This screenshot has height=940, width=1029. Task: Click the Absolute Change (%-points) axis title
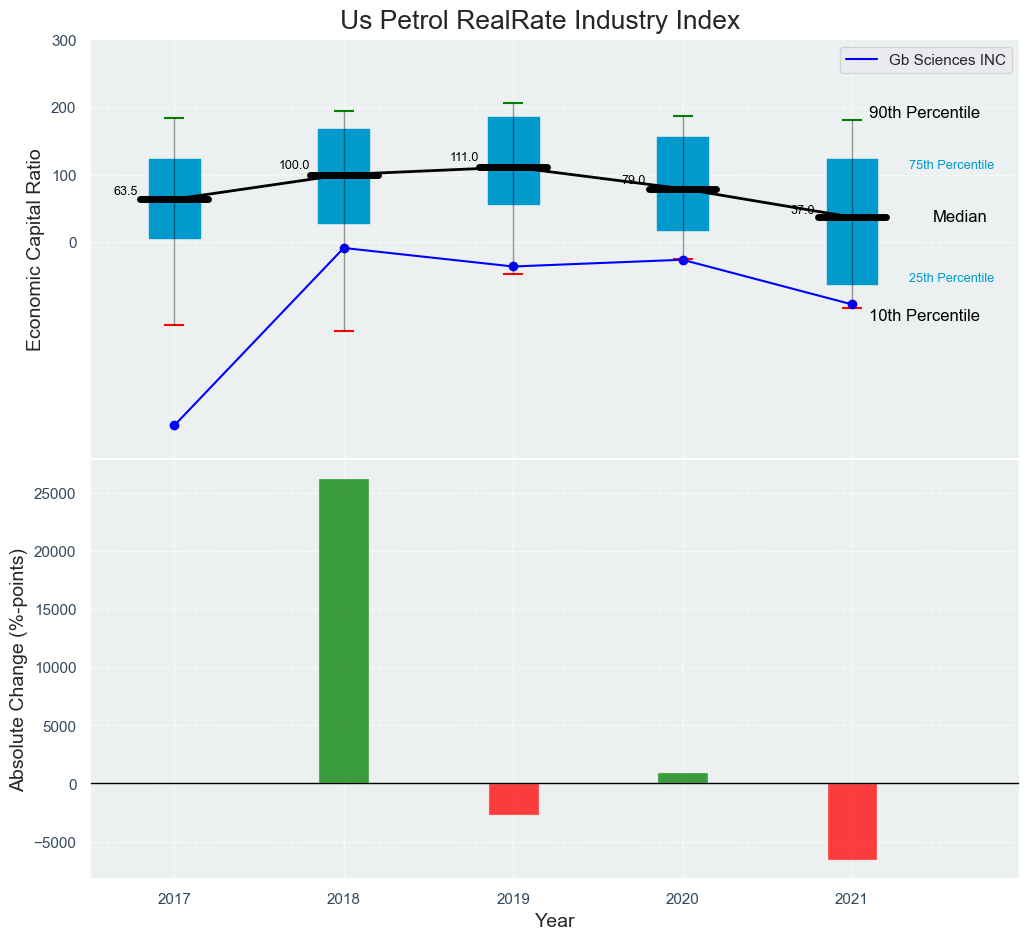(x=17, y=670)
